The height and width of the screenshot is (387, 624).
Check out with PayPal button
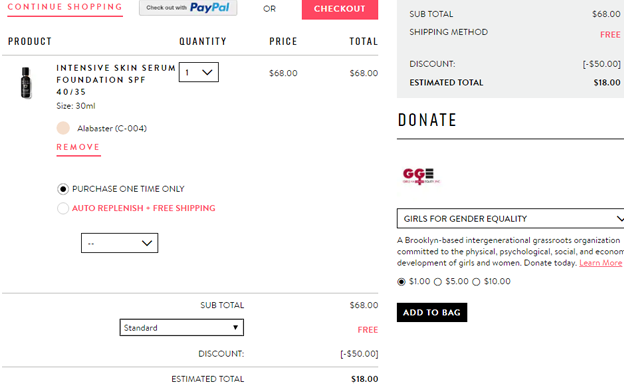(x=188, y=8)
